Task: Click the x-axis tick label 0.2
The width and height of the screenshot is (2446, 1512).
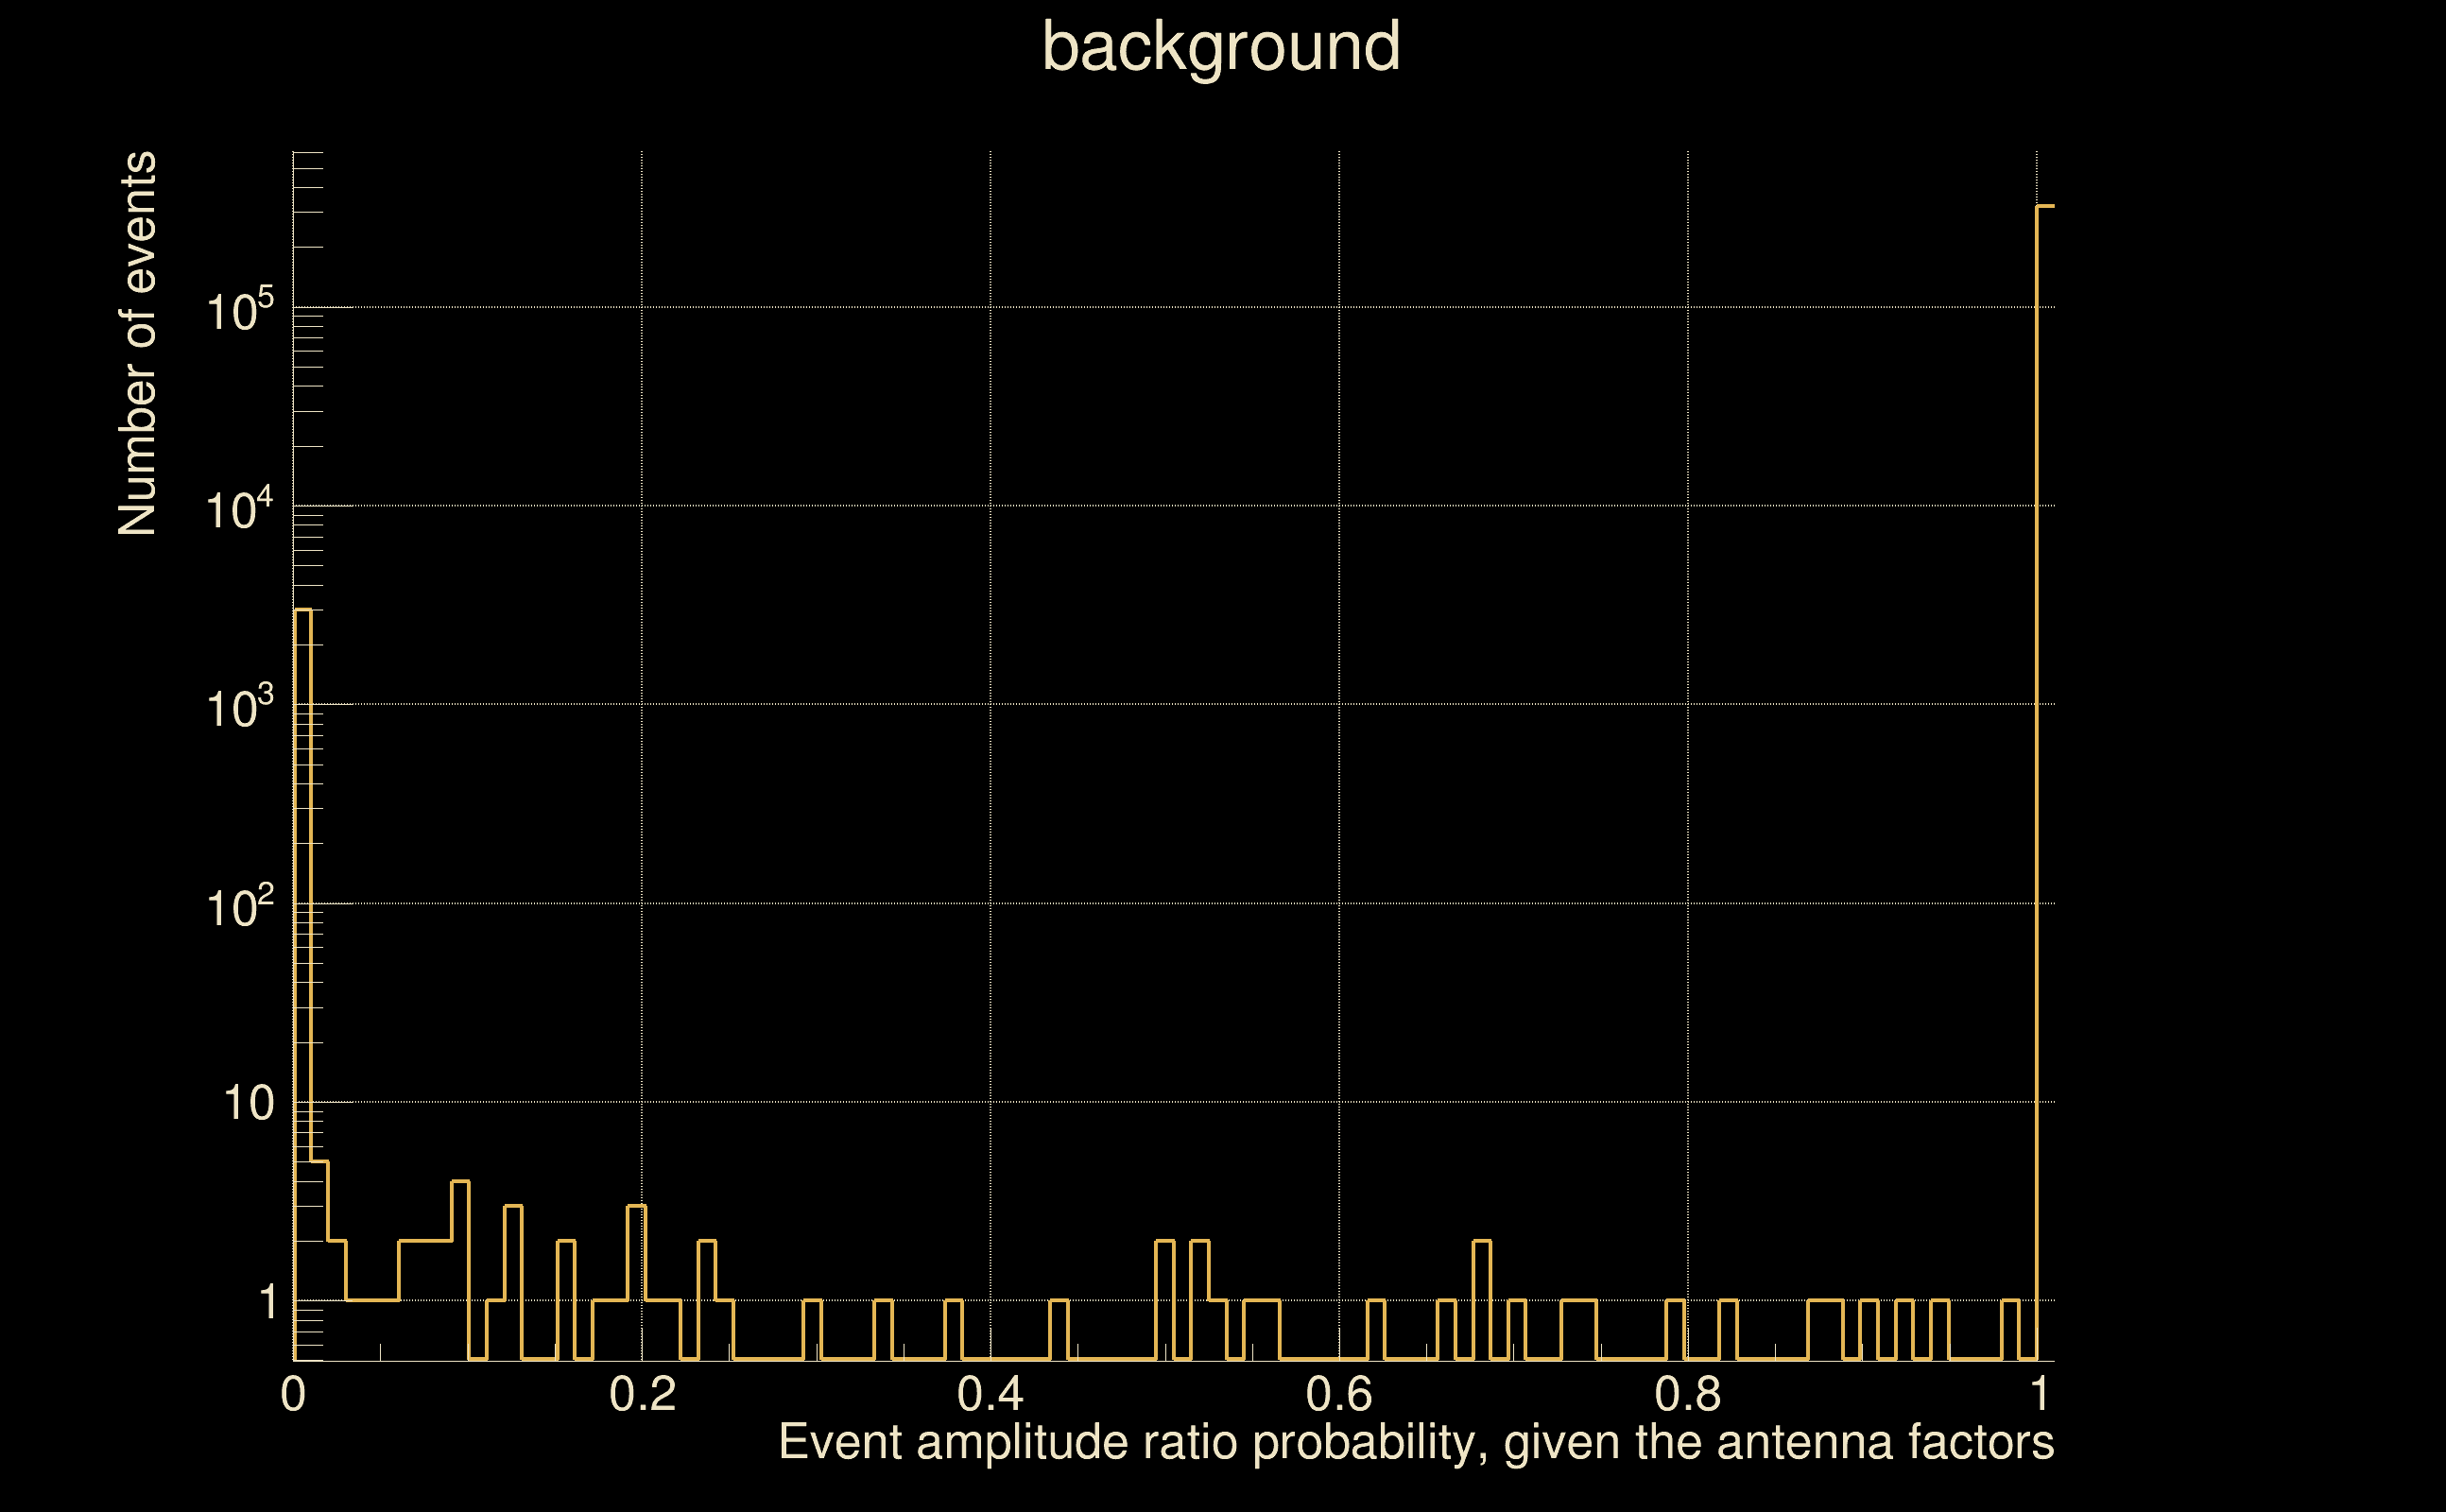Action: 642,1394
